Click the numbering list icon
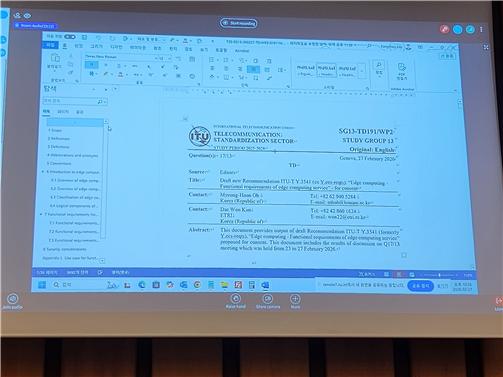503x377 pixels. pyautogui.click(x=227, y=60)
